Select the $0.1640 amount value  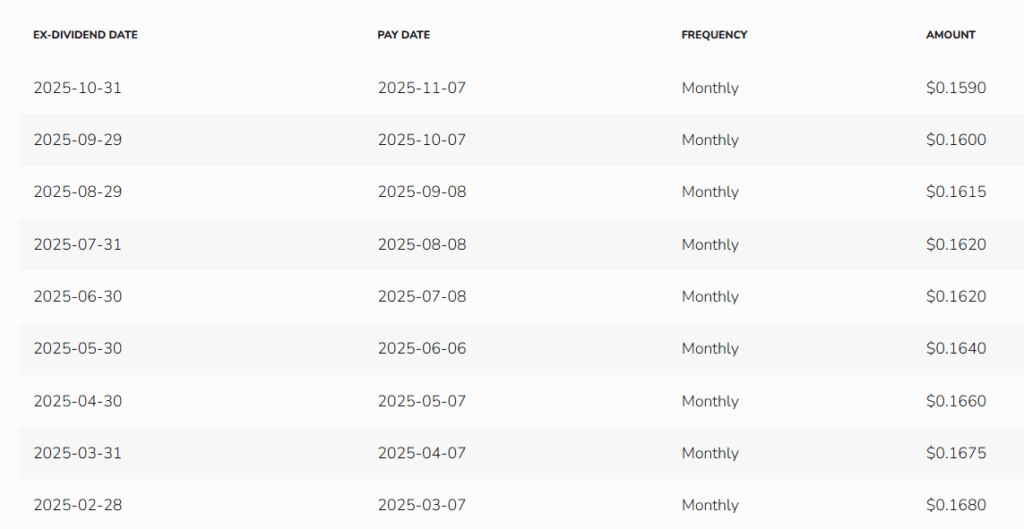tap(956, 349)
